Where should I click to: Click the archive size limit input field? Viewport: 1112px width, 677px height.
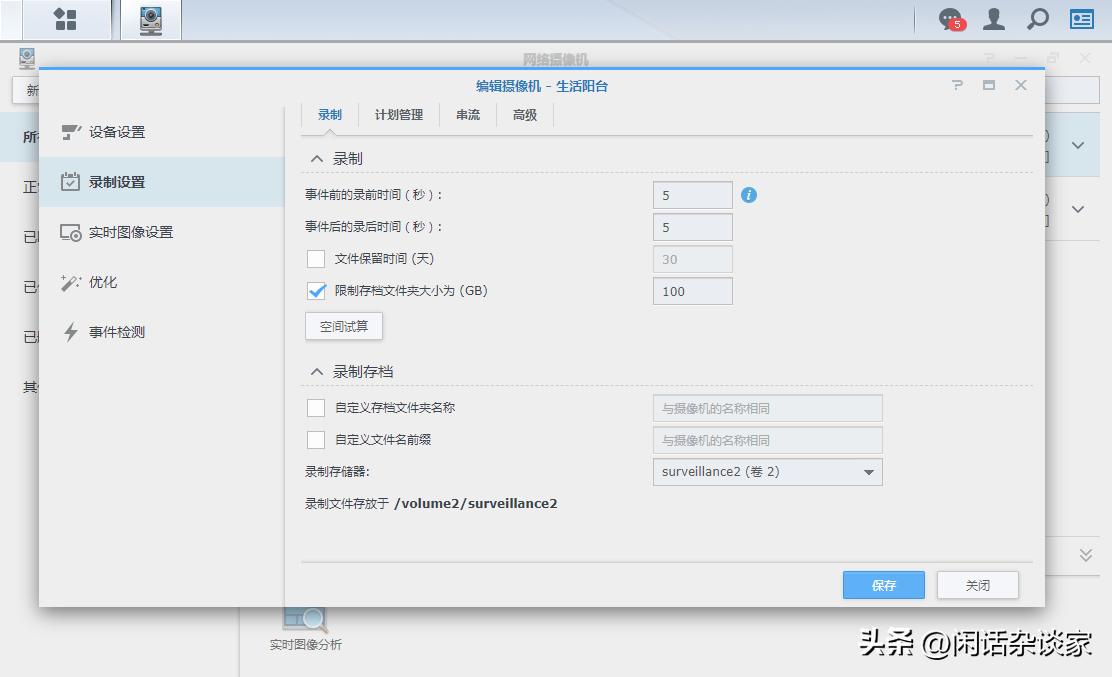point(692,291)
